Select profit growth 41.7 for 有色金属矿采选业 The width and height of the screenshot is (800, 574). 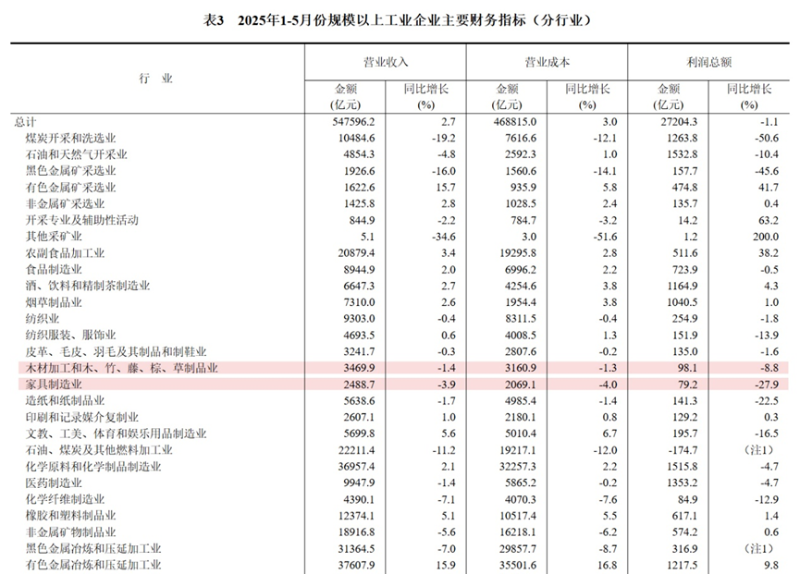pos(768,187)
